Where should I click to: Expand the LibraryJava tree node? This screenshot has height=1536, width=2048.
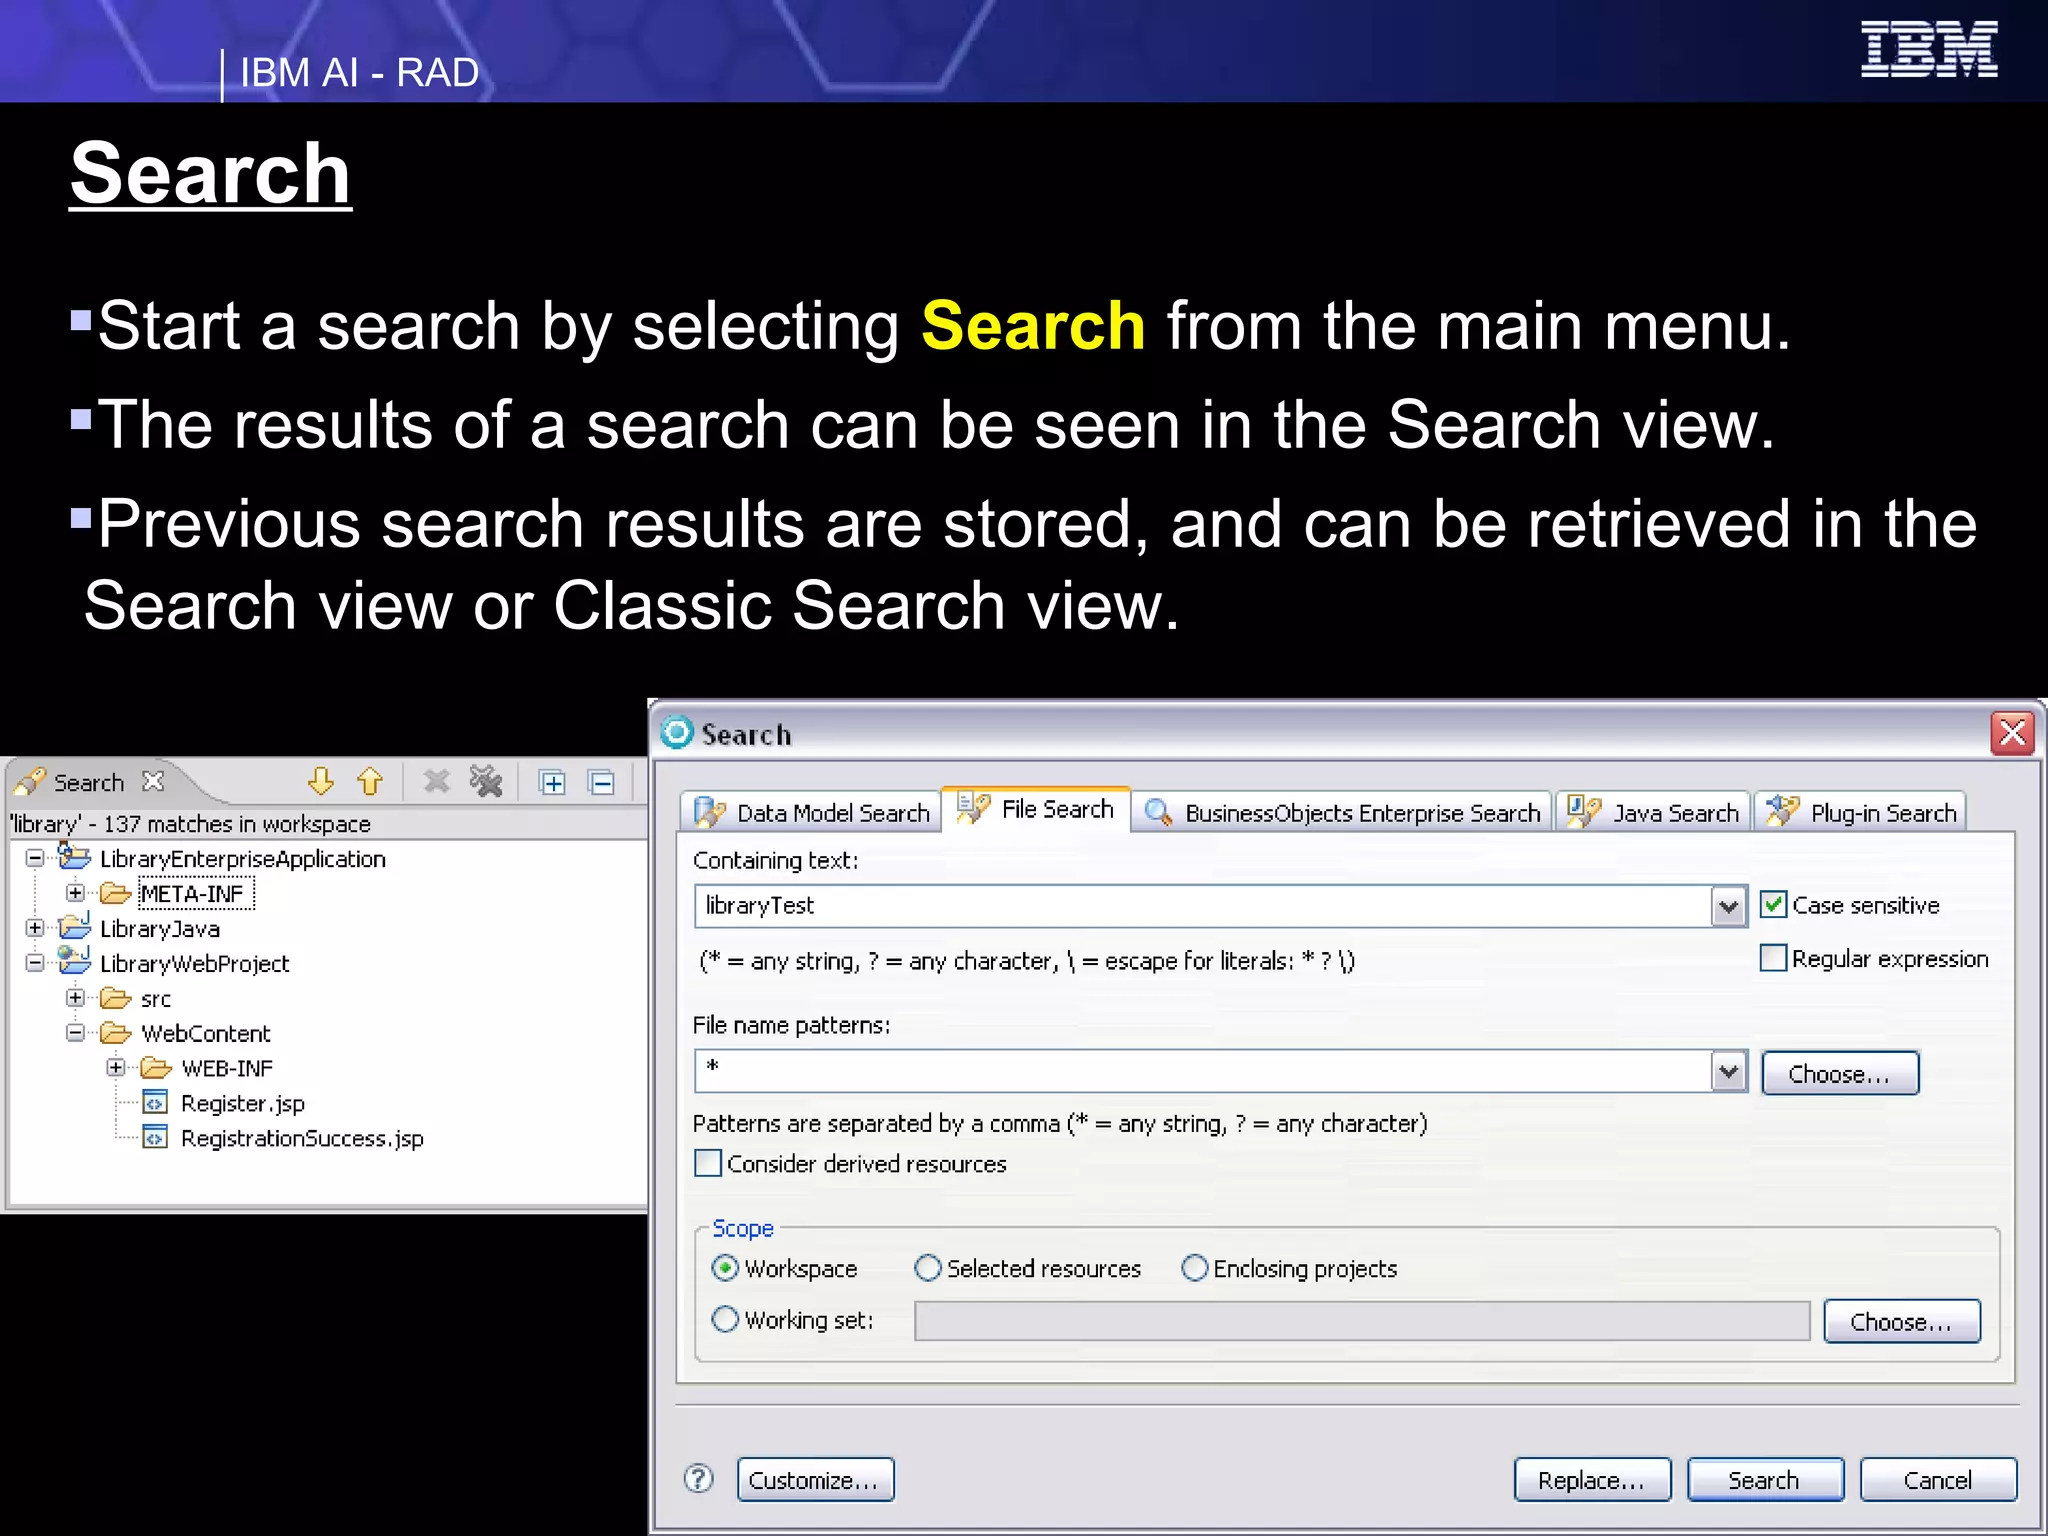pyautogui.click(x=35, y=928)
